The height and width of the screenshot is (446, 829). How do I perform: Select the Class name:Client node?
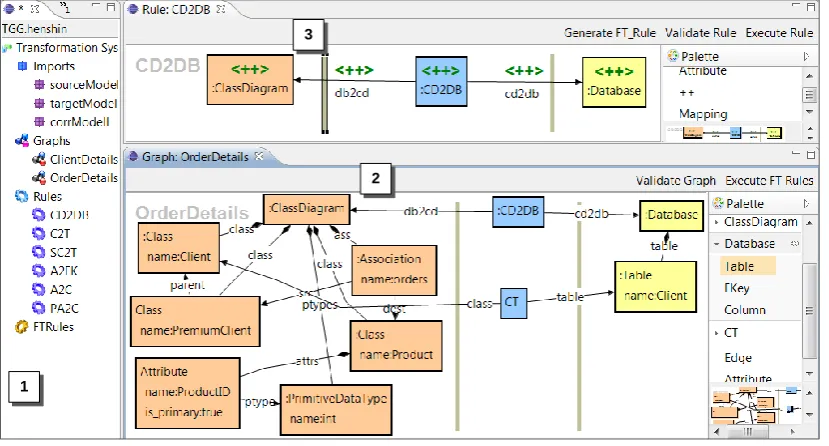tap(179, 248)
